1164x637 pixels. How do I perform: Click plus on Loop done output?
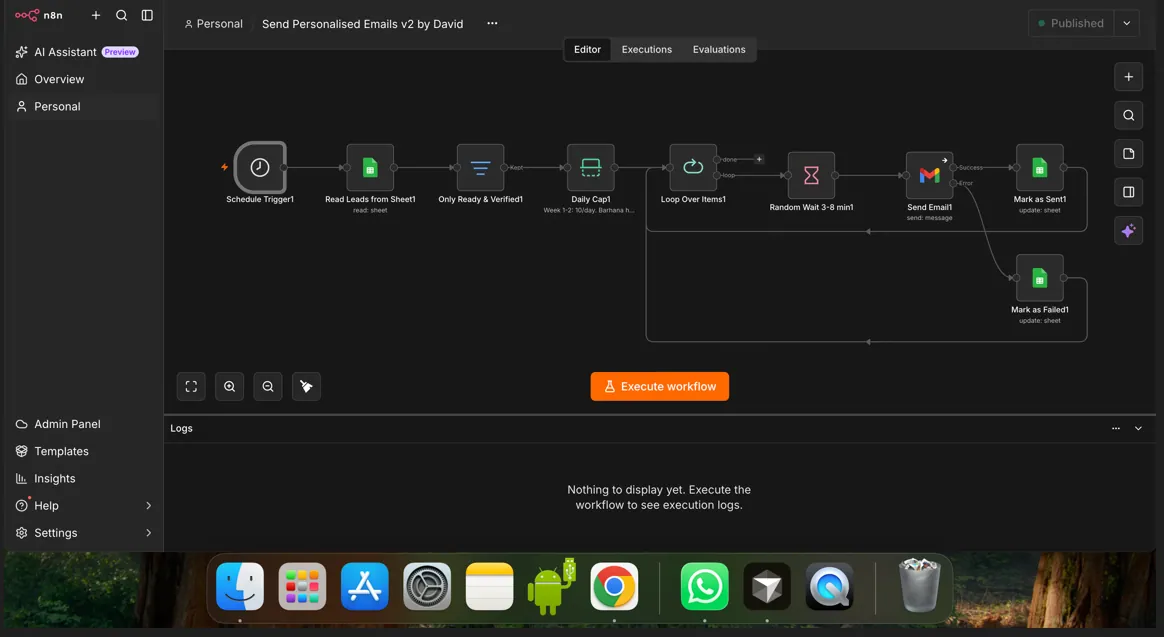pos(759,160)
